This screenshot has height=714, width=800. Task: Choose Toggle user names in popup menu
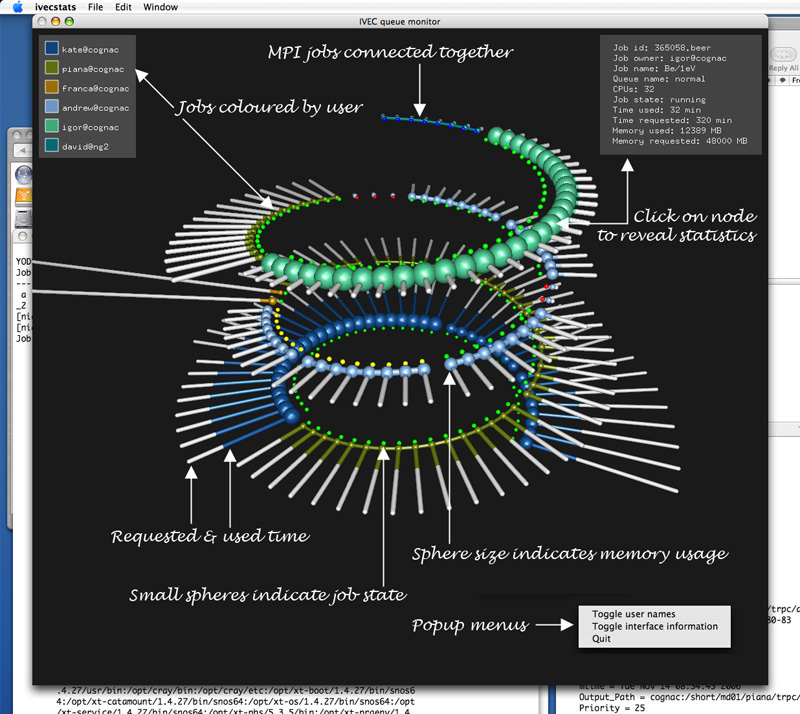[634, 614]
